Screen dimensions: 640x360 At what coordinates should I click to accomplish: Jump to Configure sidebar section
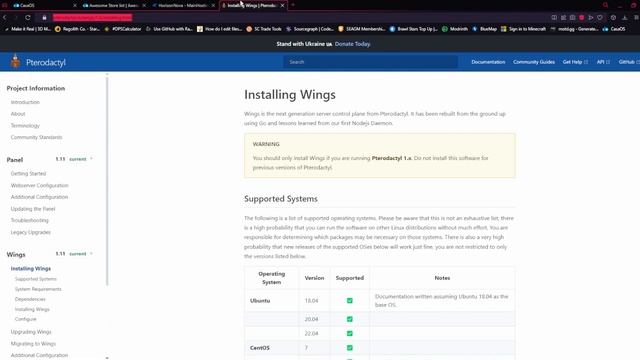click(25, 319)
